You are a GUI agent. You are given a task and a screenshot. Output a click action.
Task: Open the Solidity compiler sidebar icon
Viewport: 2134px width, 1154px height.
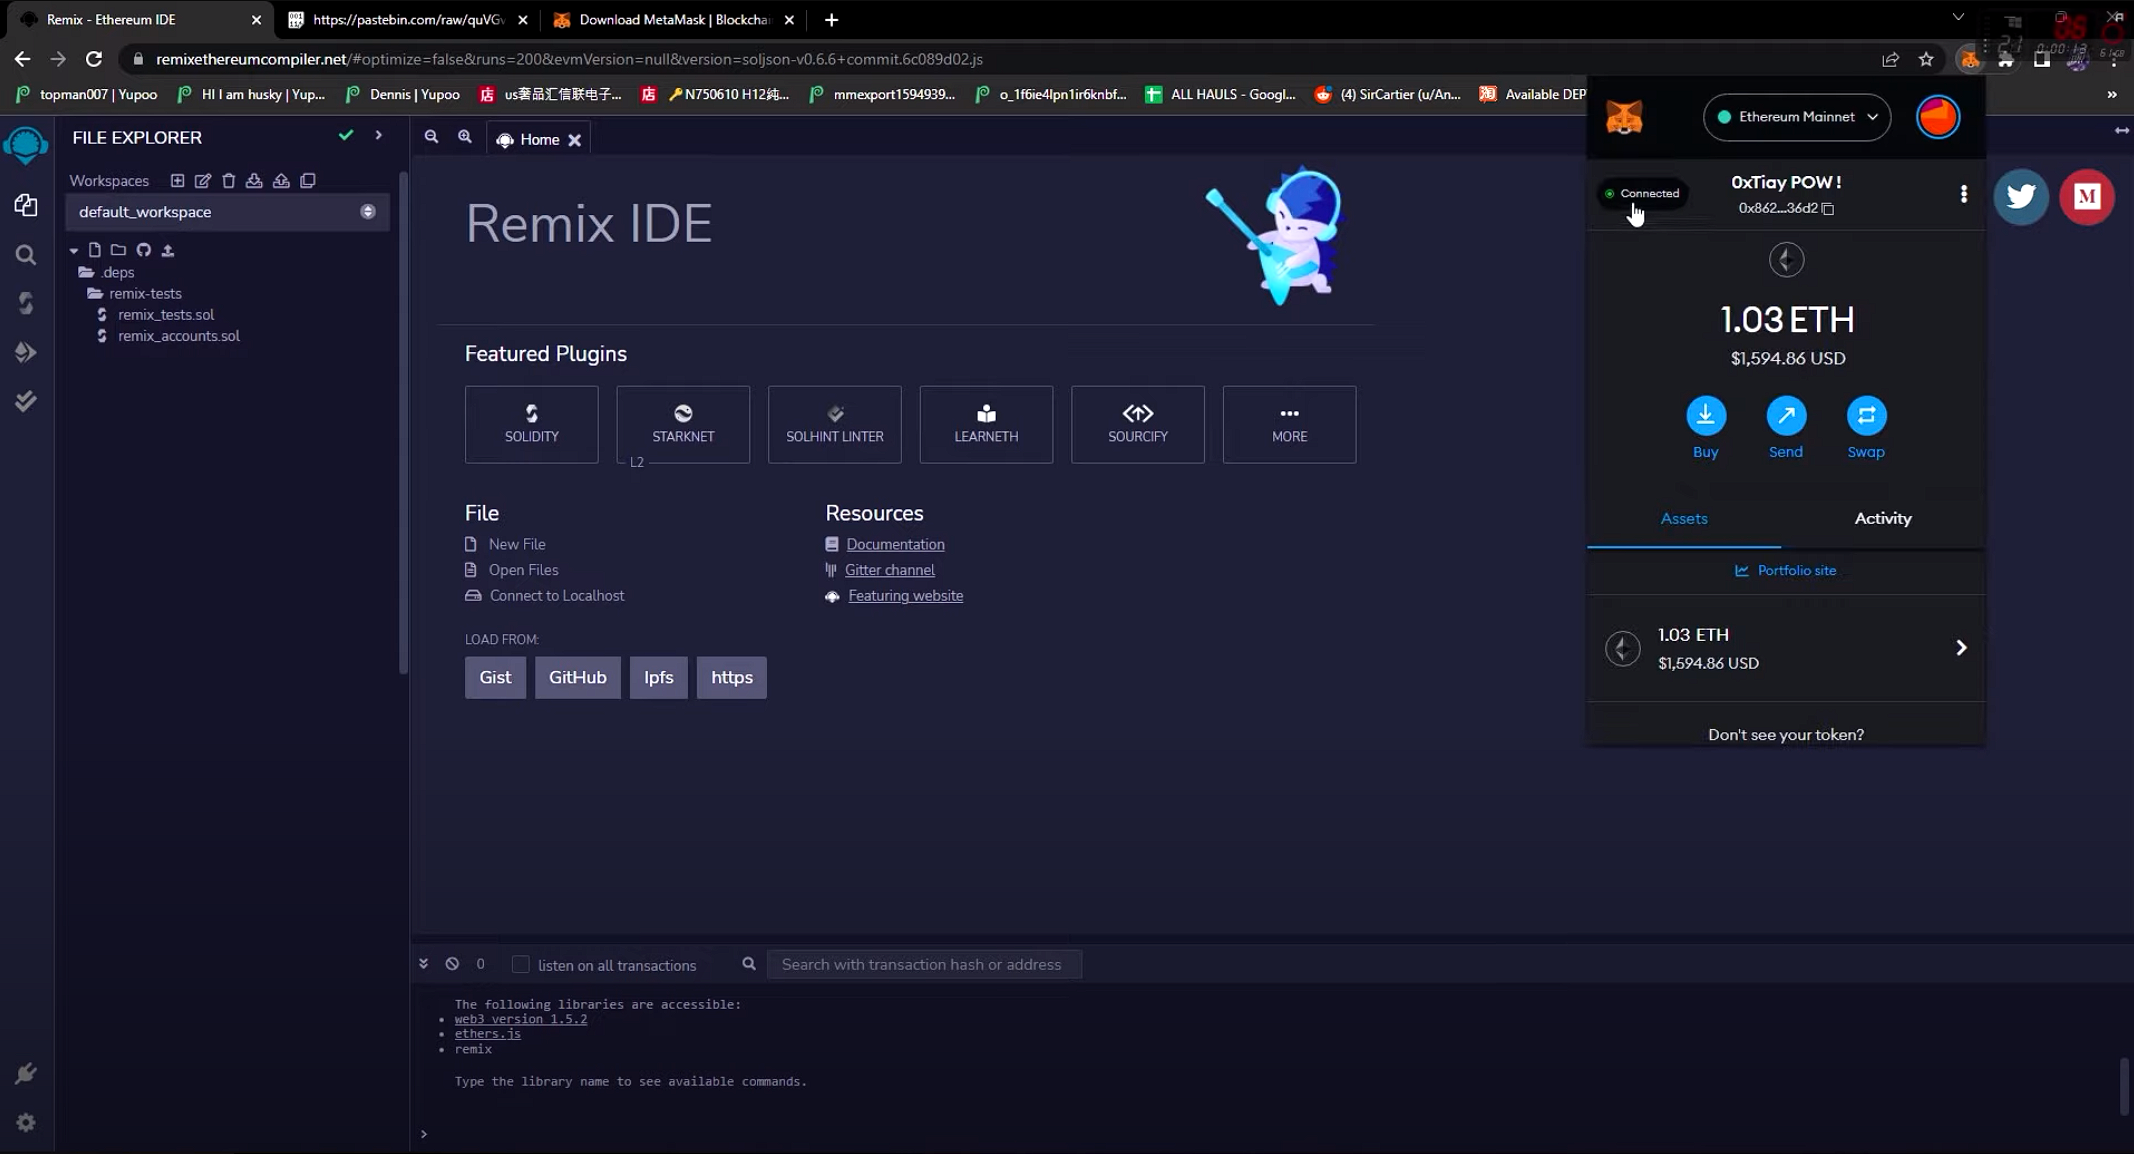26,303
